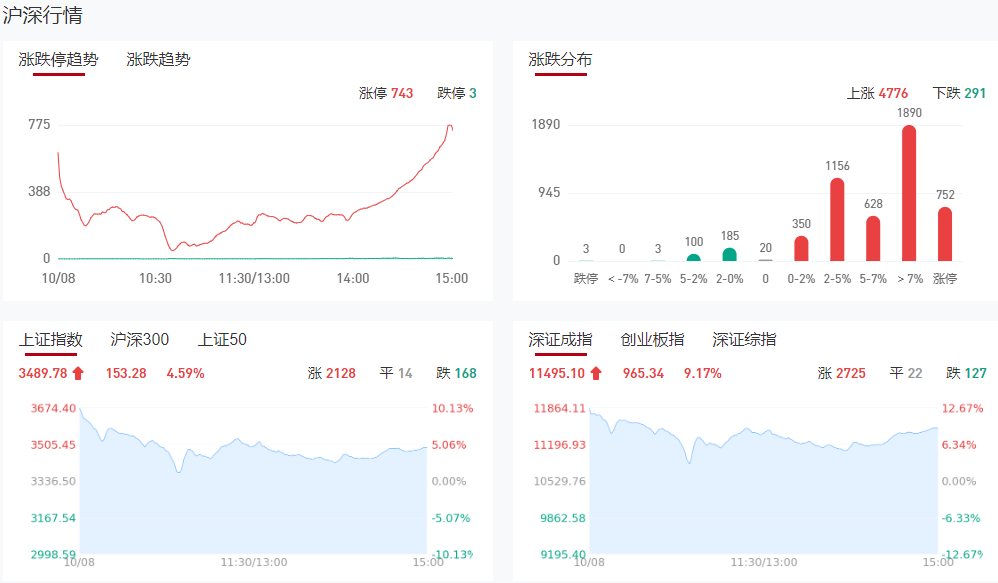Click the 2-5% bar showing 1156
Image resolution: width=998 pixels, height=583 pixels.
pos(837,219)
